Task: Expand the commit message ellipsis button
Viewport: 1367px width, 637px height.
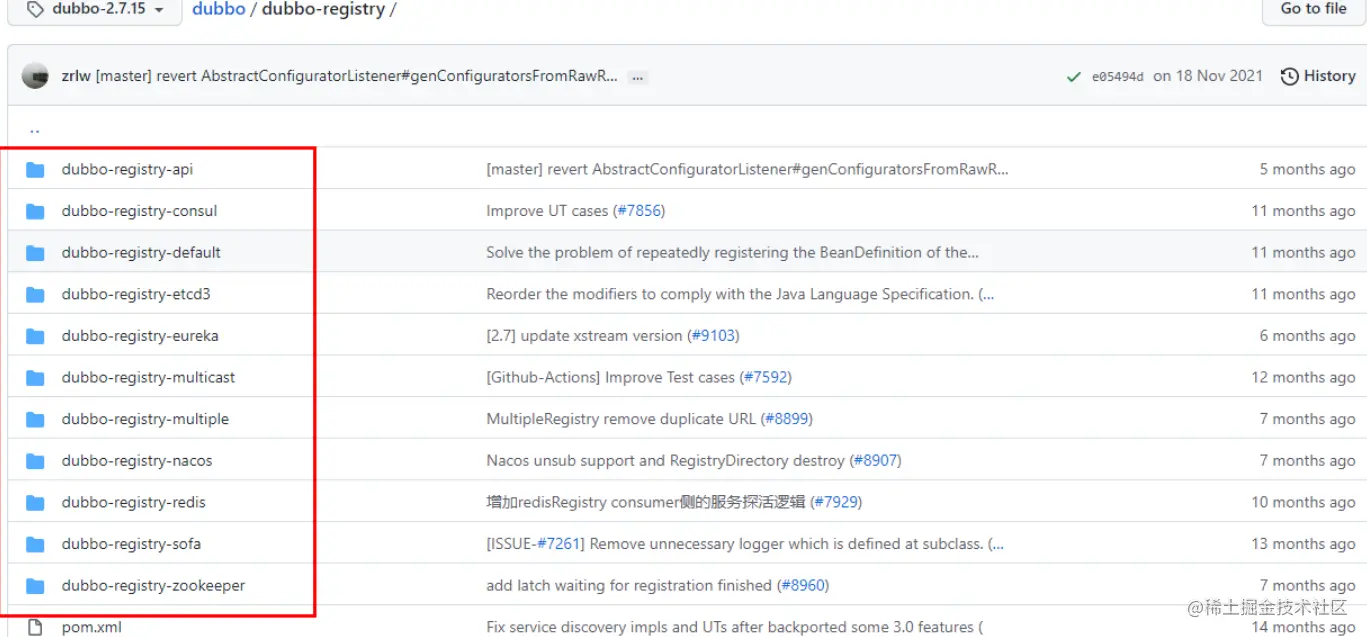Action: [x=637, y=77]
